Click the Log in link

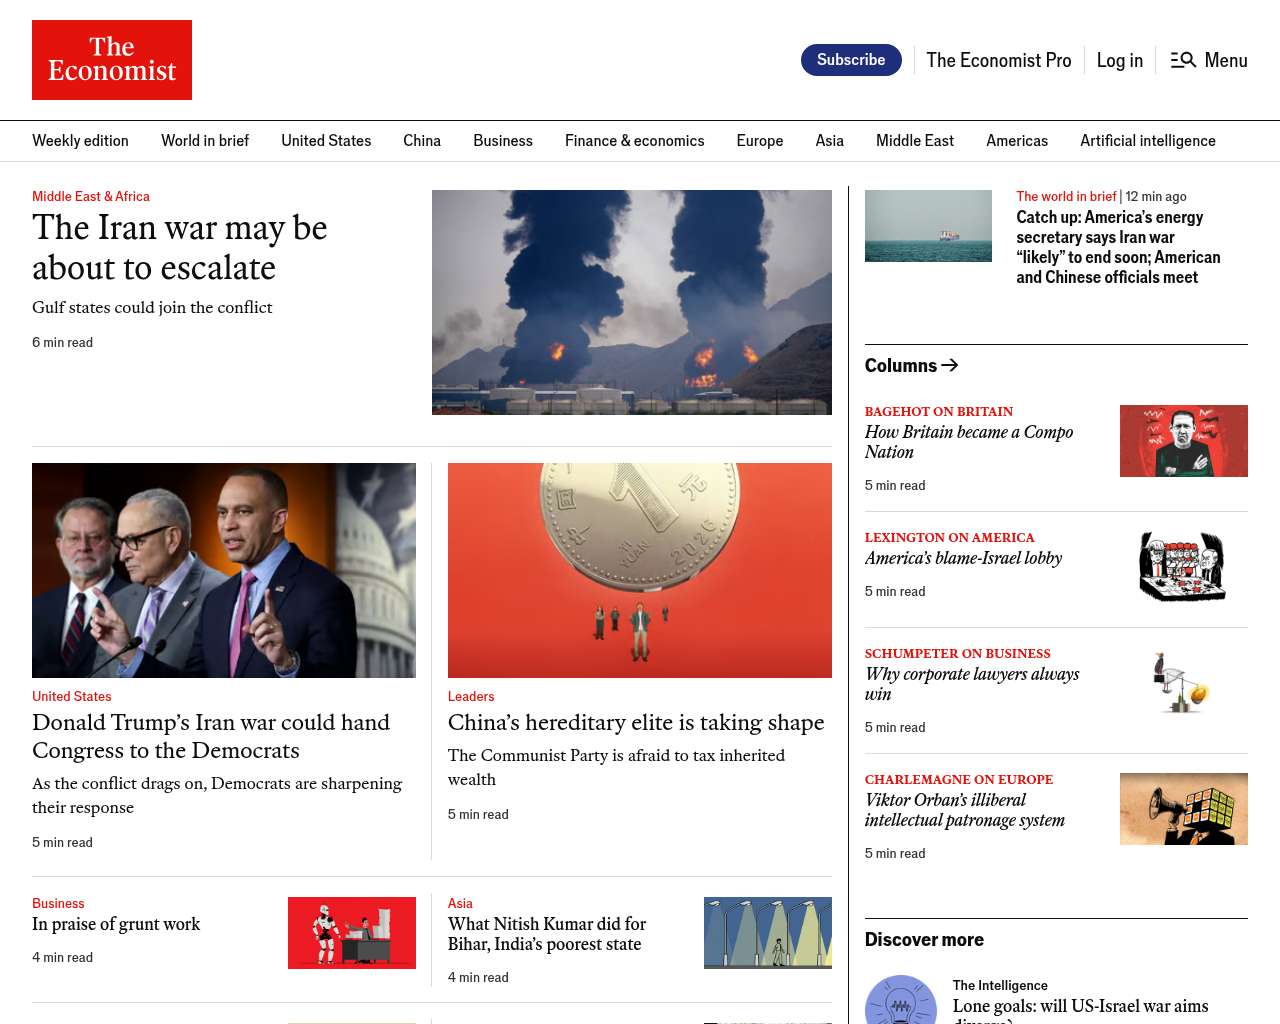click(1119, 60)
